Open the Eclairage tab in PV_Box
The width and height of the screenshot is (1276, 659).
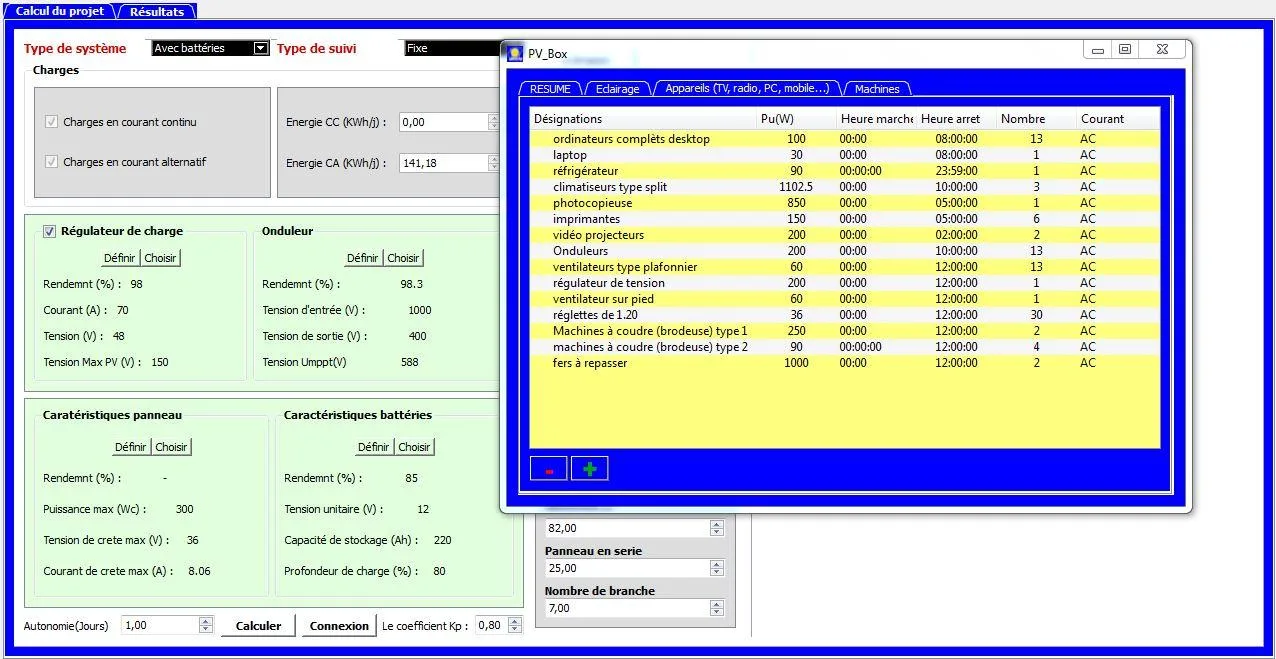[617, 89]
